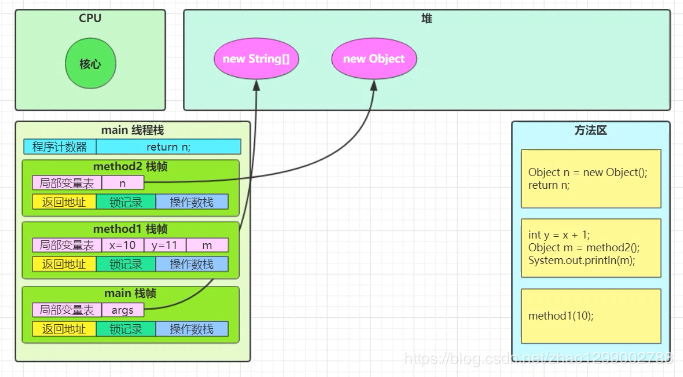Image resolution: width=683 pixels, height=377 pixels.
Task: Click the n variable cell in method2 frame
Action: [x=122, y=183]
